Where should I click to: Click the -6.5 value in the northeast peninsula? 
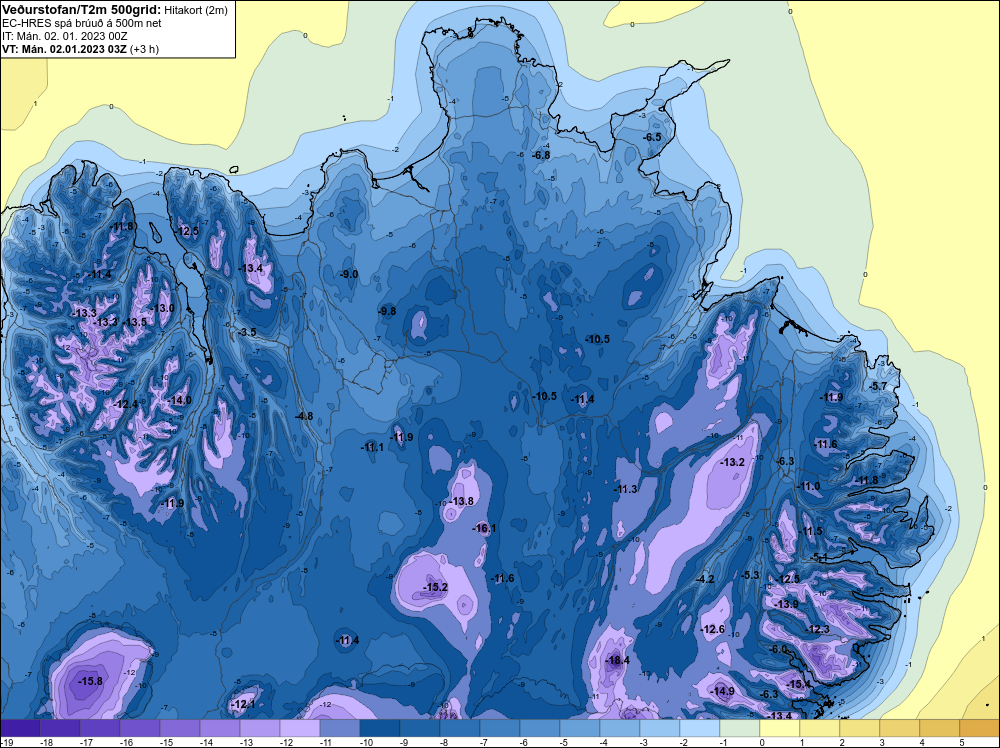click(652, 137)
